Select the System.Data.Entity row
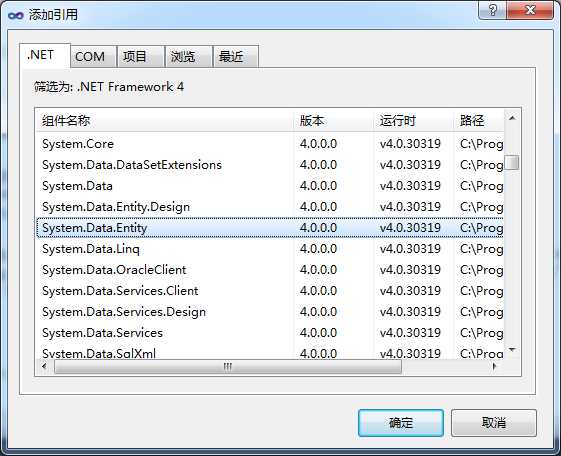Image resolution: width=561 pixels, height=456 pixels. click(x=270, y=228)
